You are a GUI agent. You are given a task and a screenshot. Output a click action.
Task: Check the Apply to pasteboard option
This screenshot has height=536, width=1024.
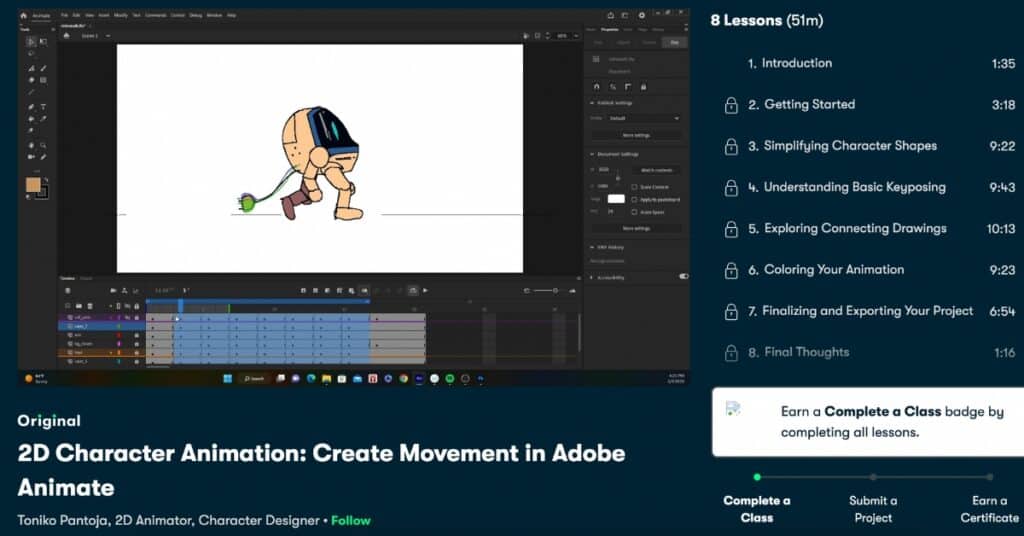(634, 199)
